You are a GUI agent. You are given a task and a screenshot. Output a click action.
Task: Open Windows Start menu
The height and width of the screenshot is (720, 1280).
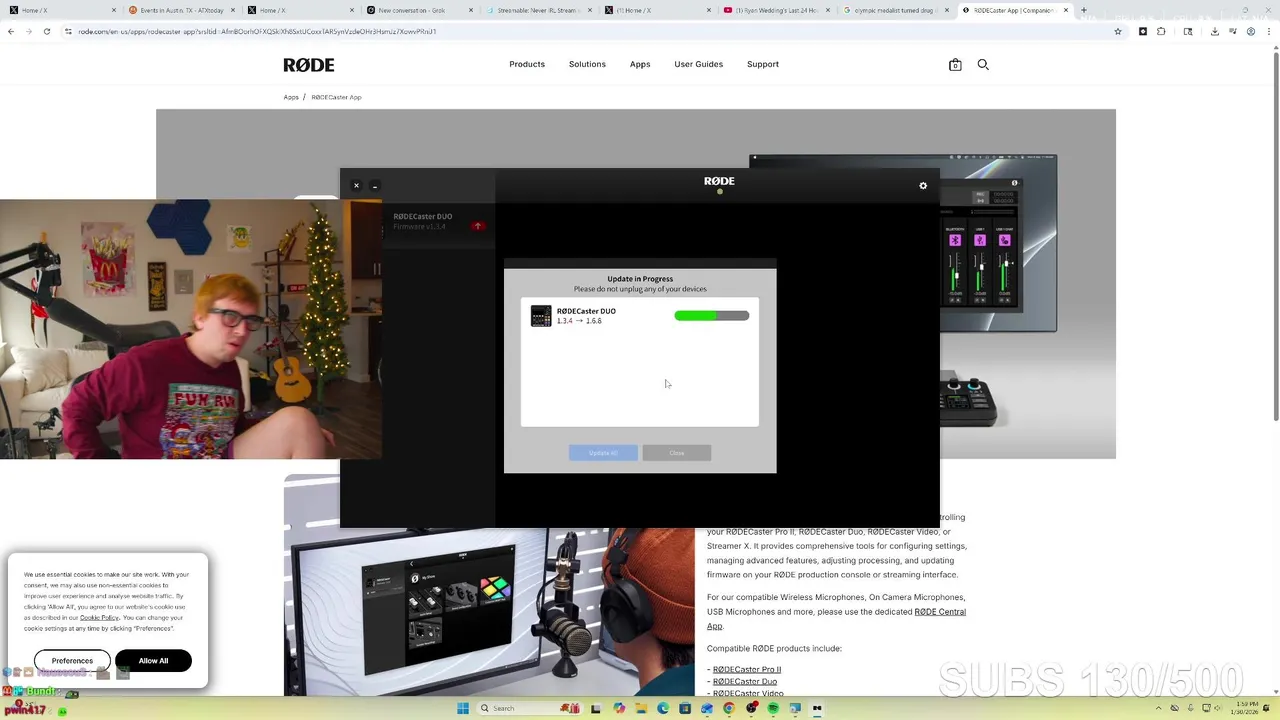[462, 708]
